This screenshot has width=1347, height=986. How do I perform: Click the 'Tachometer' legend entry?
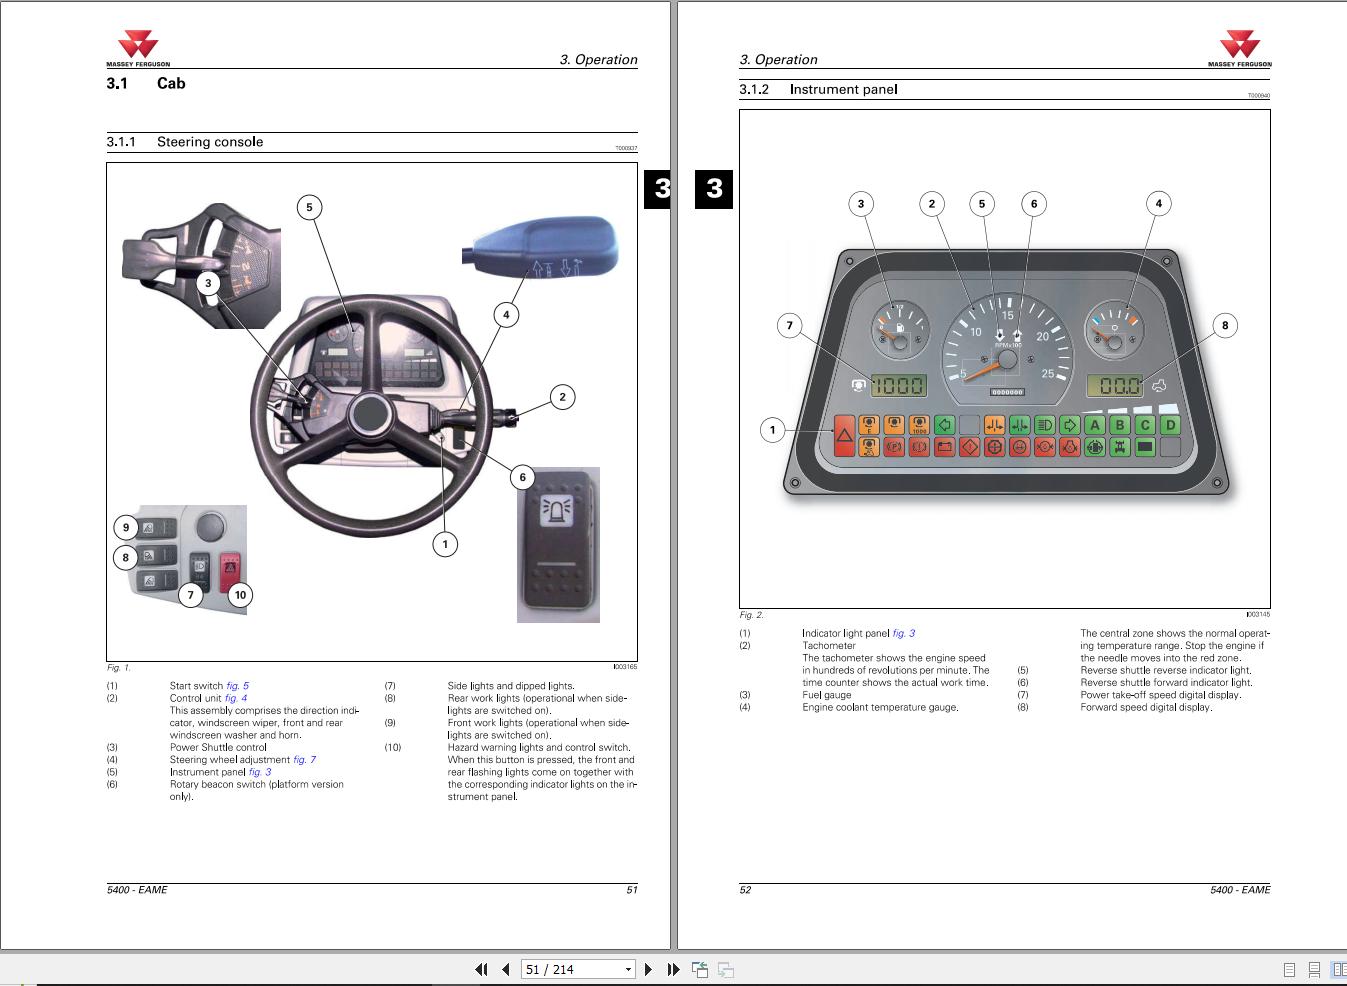pos(829,646)
